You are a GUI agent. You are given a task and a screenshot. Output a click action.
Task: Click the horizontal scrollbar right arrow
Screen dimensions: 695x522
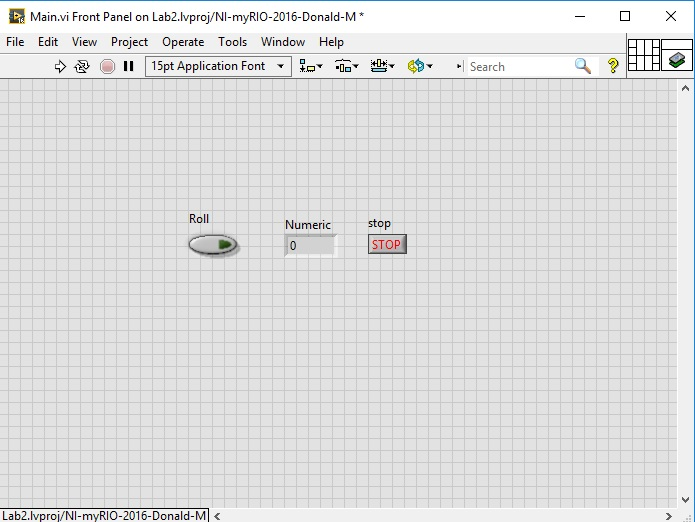[x=669, y=516]
